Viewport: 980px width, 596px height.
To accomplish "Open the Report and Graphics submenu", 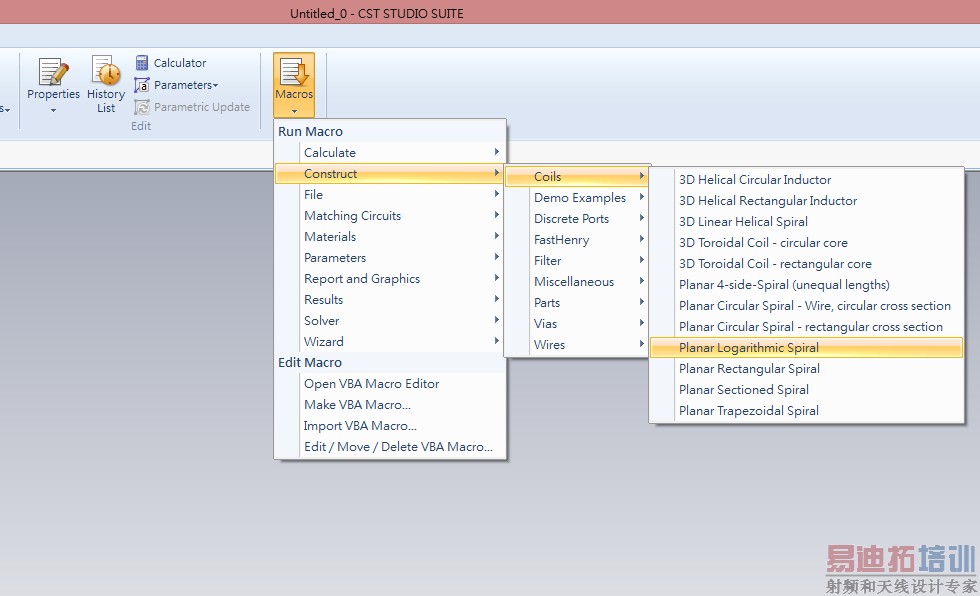I will pyautogui.click(x=390, y=279).
